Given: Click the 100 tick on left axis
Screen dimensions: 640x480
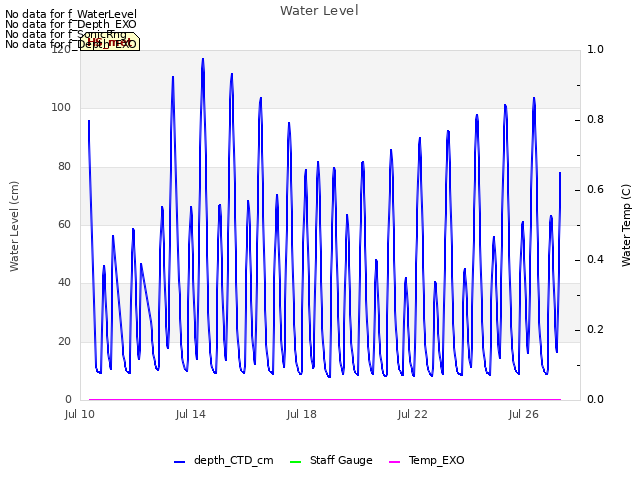Looking at the screenshot, I should [x=61, y=107].
